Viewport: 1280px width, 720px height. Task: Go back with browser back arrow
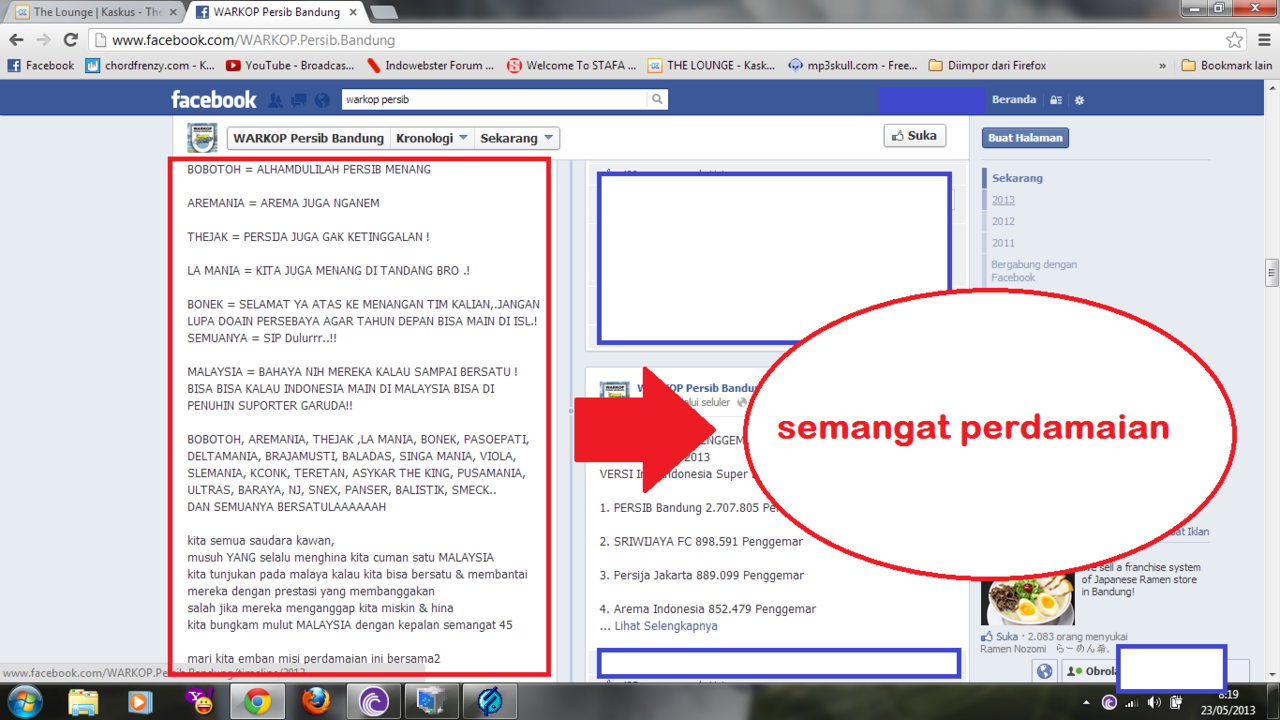click(17, 40)
